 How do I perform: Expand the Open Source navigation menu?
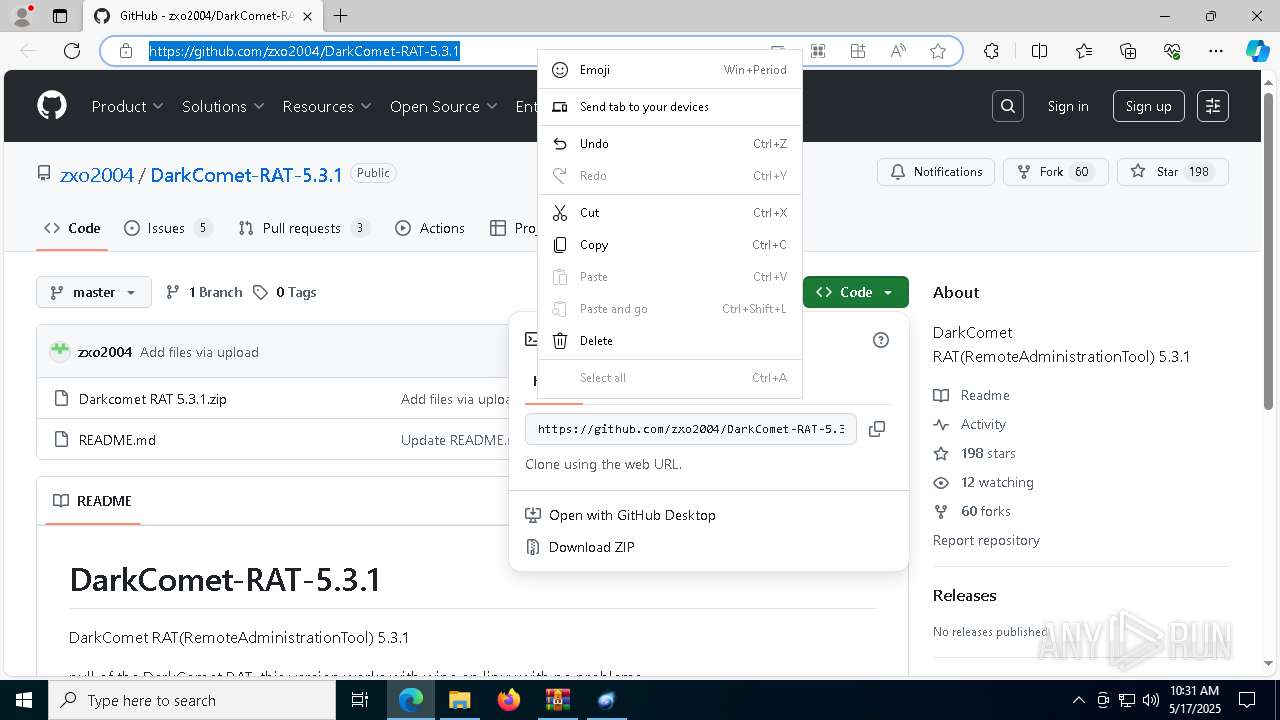click(x=444, y=106)
